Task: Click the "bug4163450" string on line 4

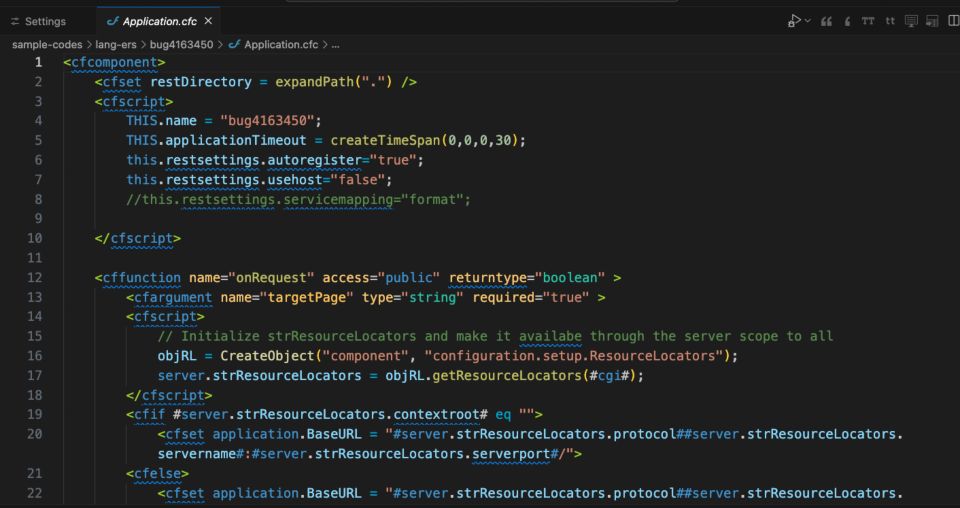Action: click(267, 121)
